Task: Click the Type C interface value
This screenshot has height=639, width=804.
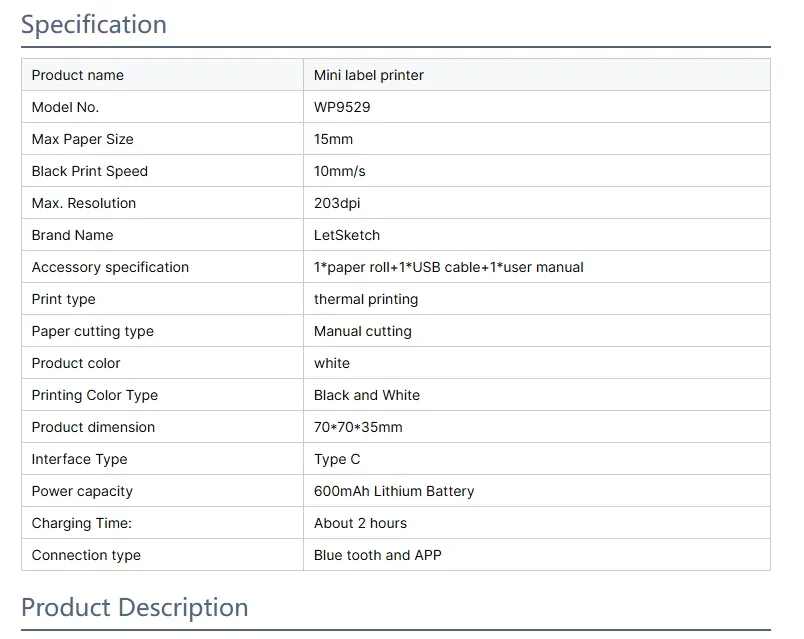Action: pyautogui.click(x=337, y=459)
